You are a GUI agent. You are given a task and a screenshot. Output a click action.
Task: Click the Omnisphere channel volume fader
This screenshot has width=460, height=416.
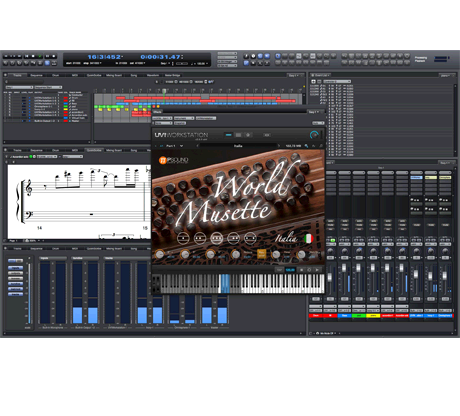(444, 276)
